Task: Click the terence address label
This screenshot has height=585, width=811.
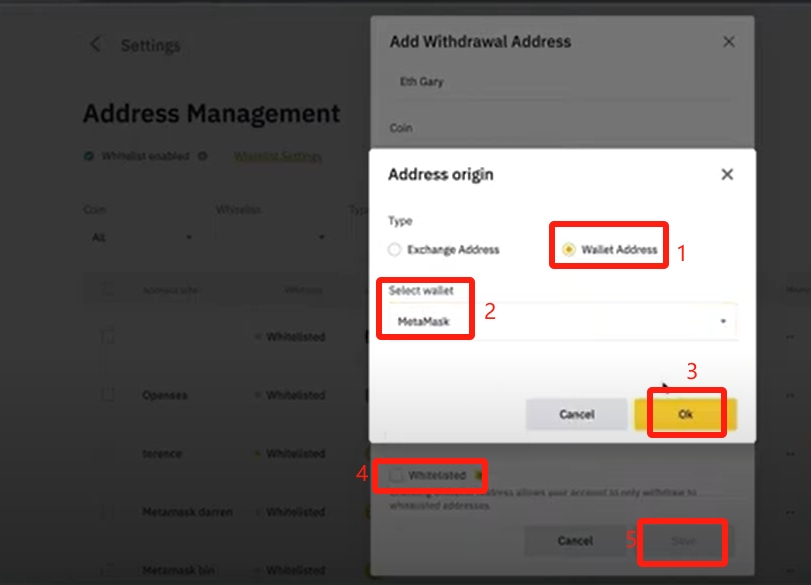Action: tap(162, 454)
